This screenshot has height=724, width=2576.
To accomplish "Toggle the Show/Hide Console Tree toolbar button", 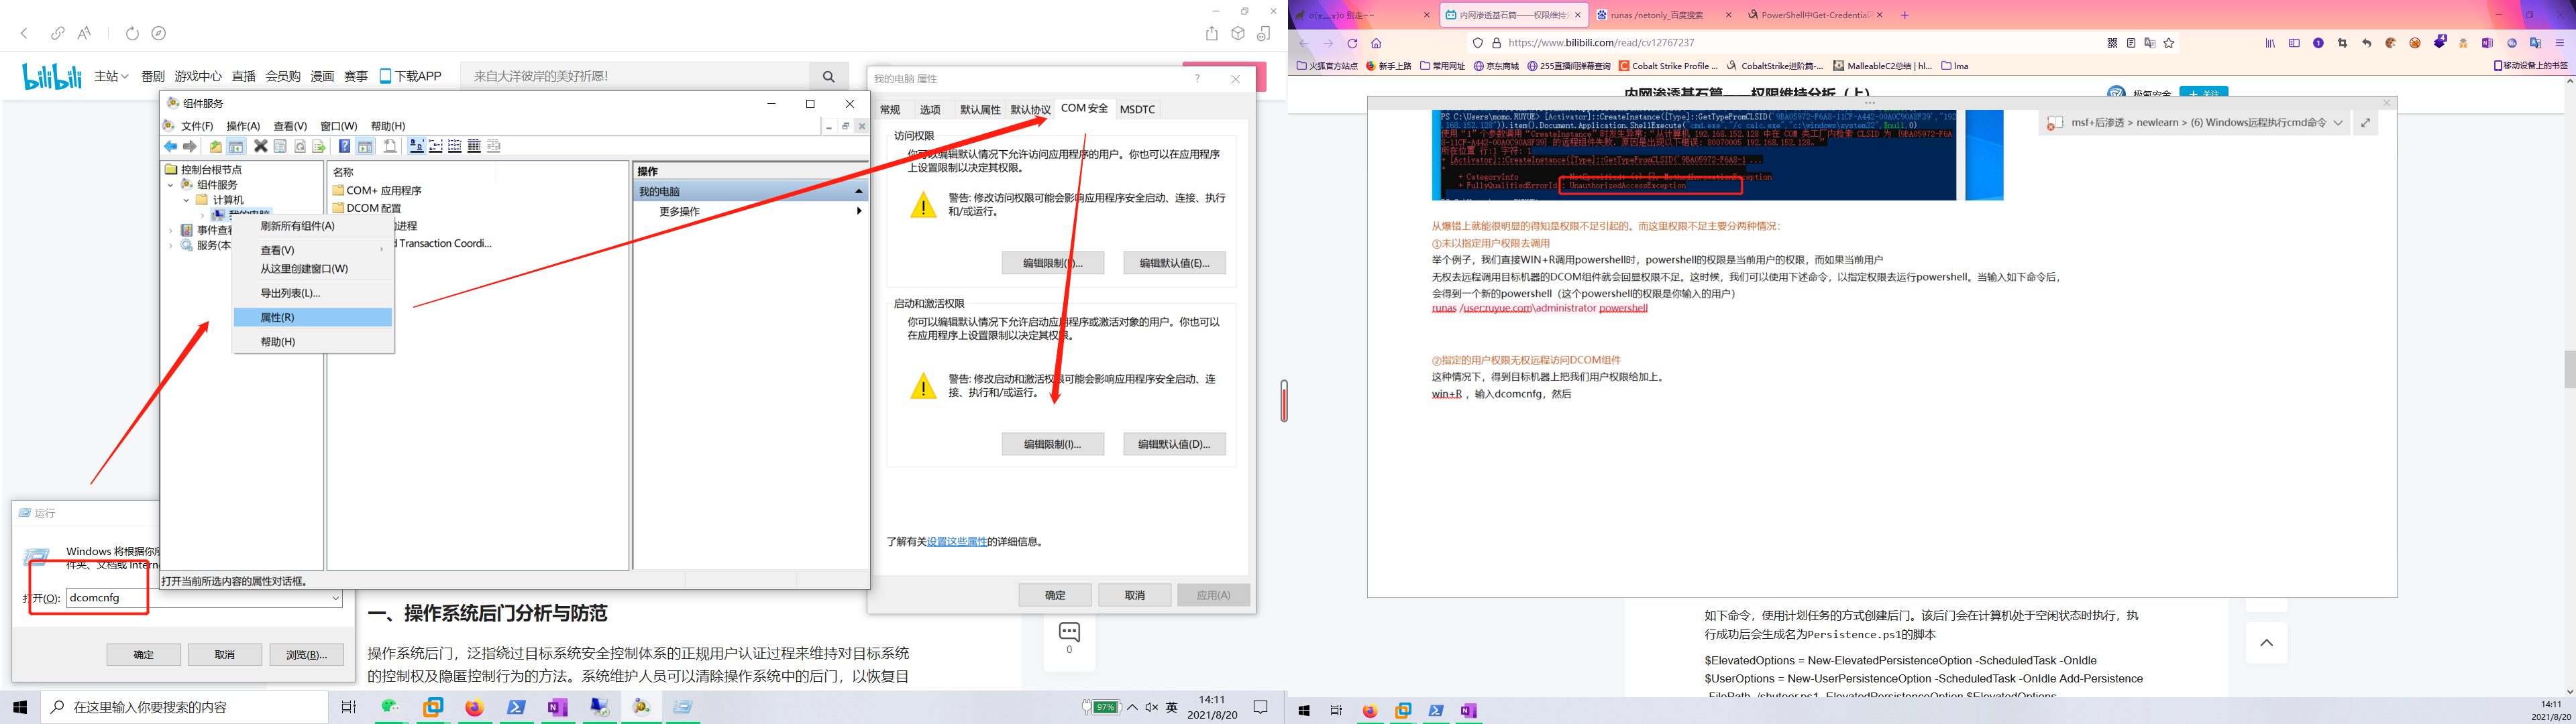I will (236, 146).
